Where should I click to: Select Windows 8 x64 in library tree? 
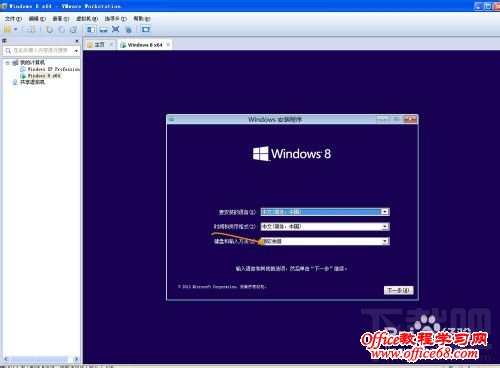pos(44,76)
